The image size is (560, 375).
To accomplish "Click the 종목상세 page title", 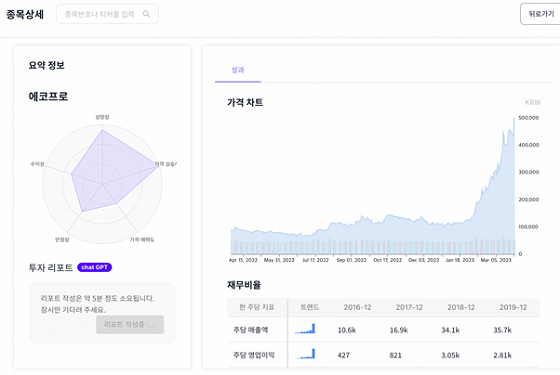I will [x=25, y=14].
